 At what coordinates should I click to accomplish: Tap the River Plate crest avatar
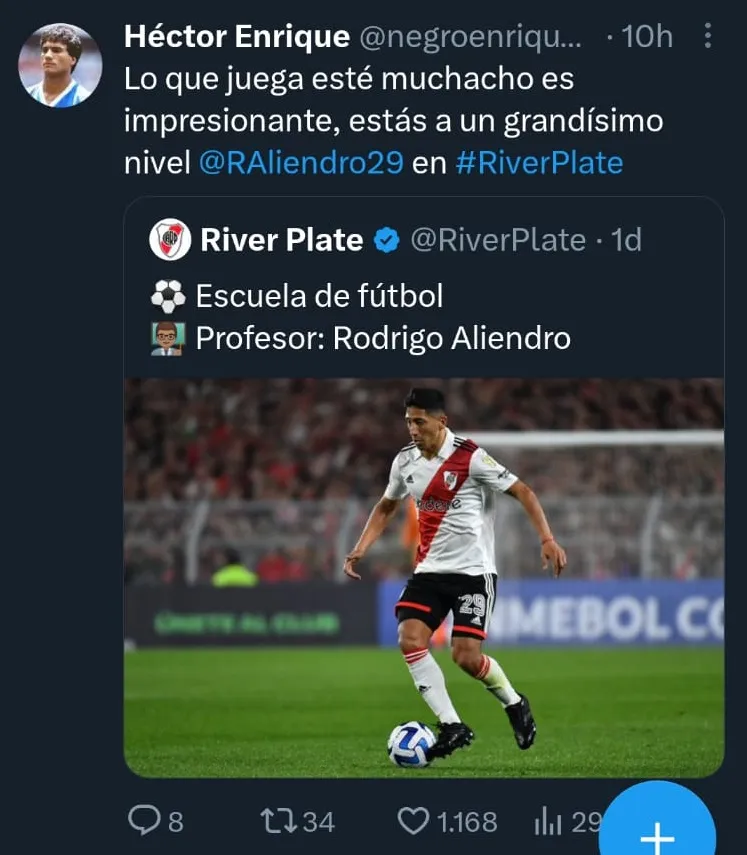click(x=170, y=240)
